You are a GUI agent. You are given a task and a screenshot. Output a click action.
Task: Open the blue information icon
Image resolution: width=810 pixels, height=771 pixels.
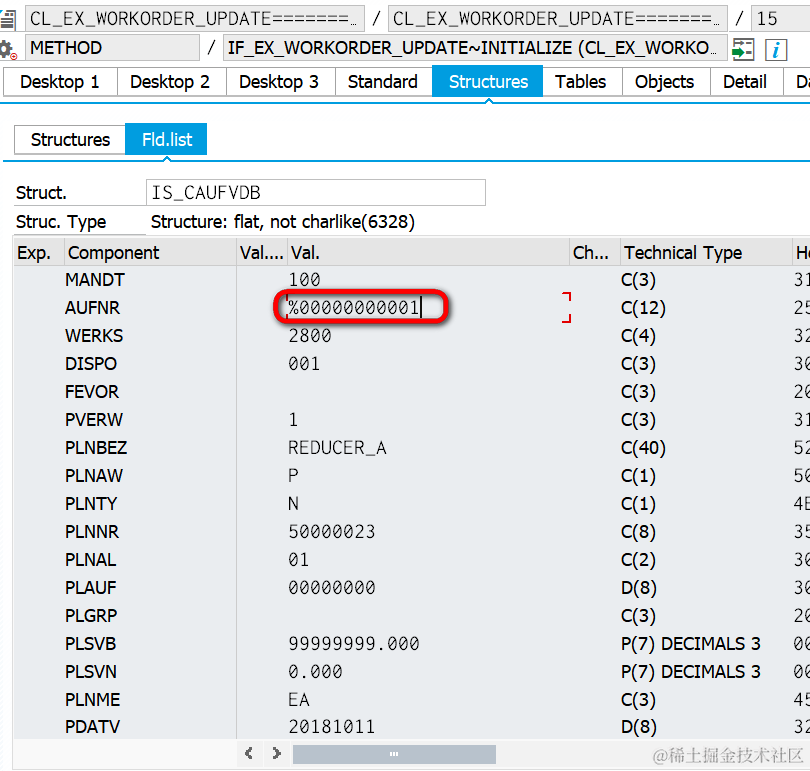pyautogui.click(x=775, y=50)
